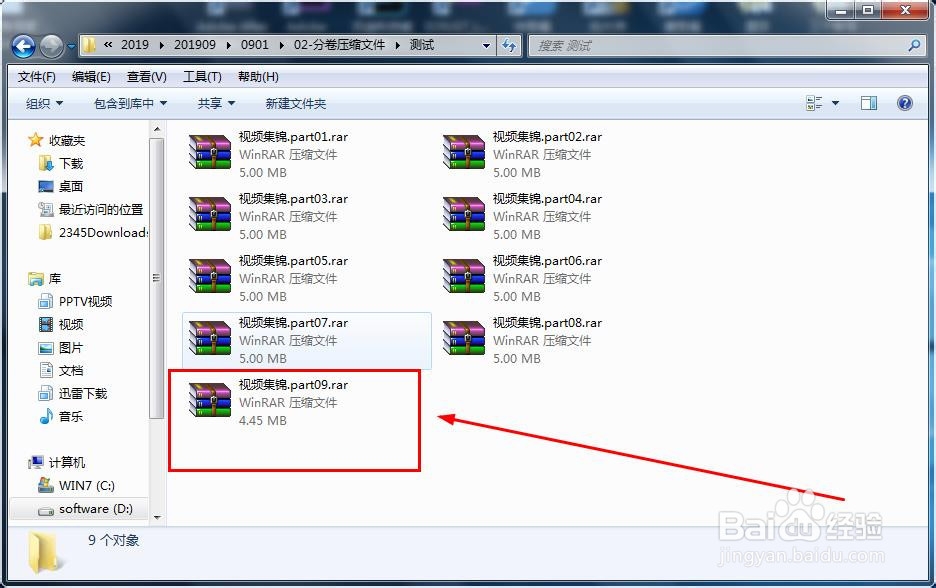Image resolution: width=936 pixels, height=588 pixels.
Task: Open the 工具(T) menu
Action: 202,76
